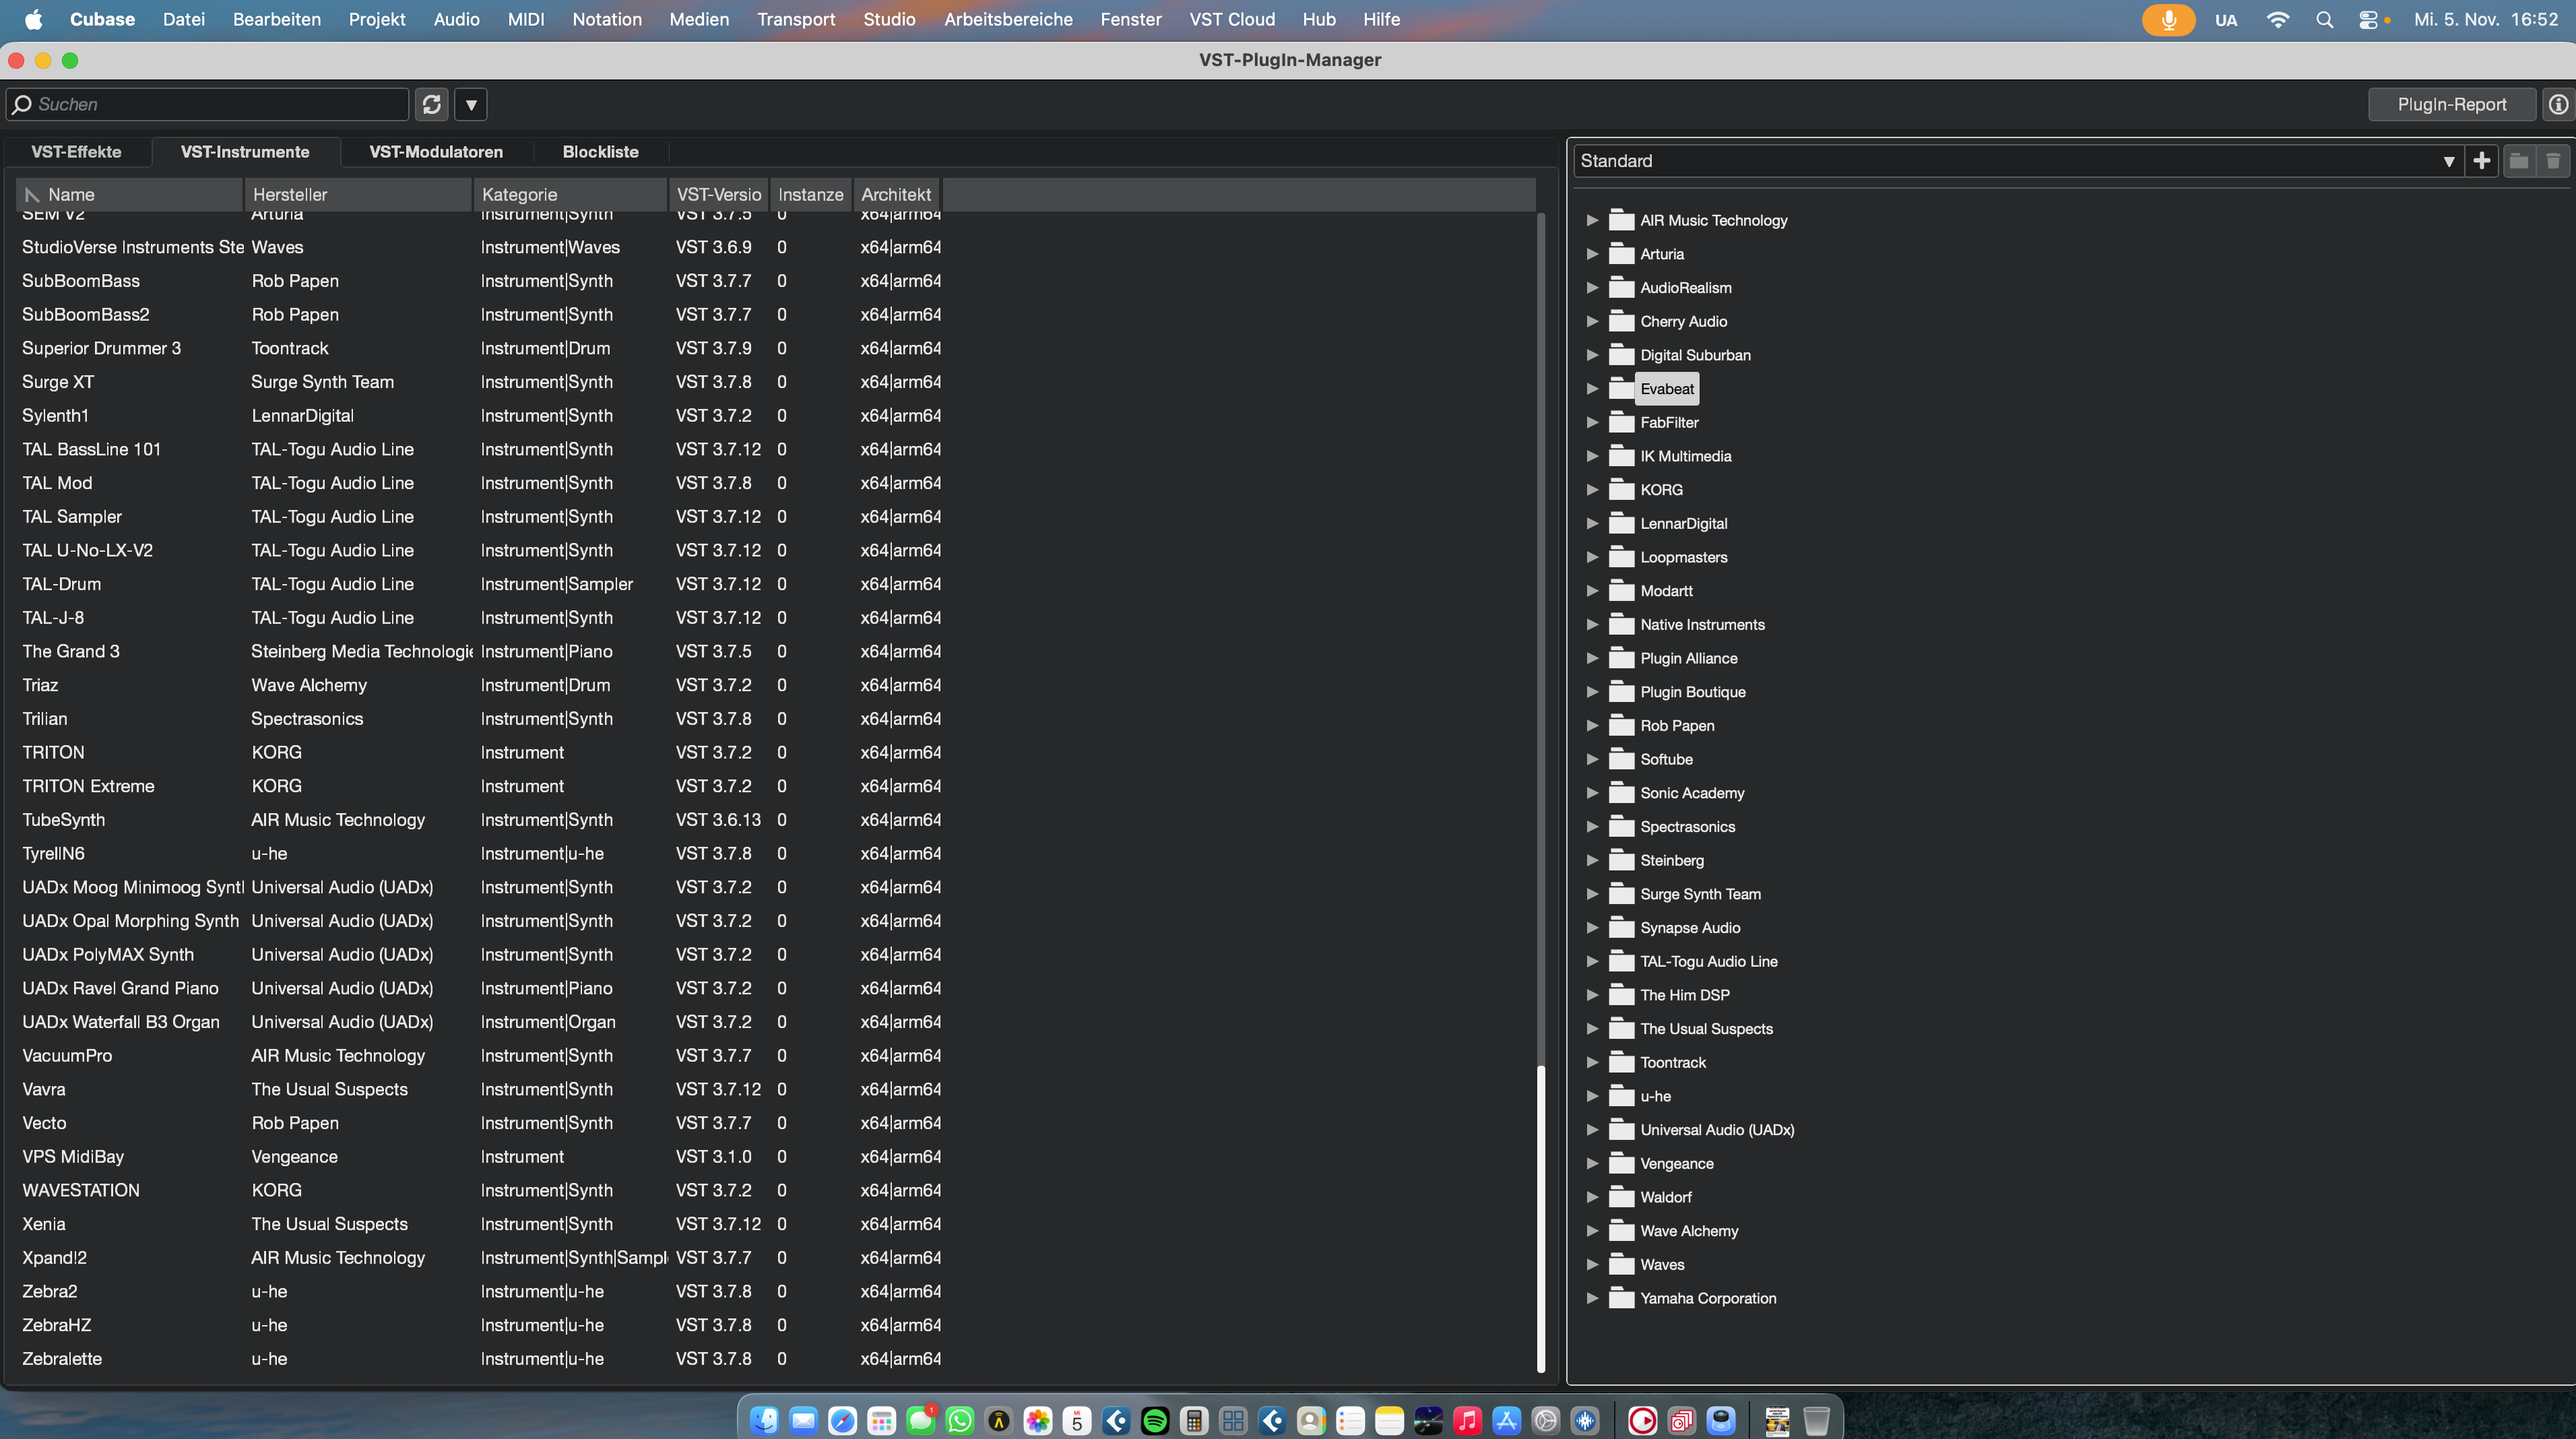Click the delete trash icon in collections panel
This screenshot has width=2576, height=1439.
[2553, 161]
